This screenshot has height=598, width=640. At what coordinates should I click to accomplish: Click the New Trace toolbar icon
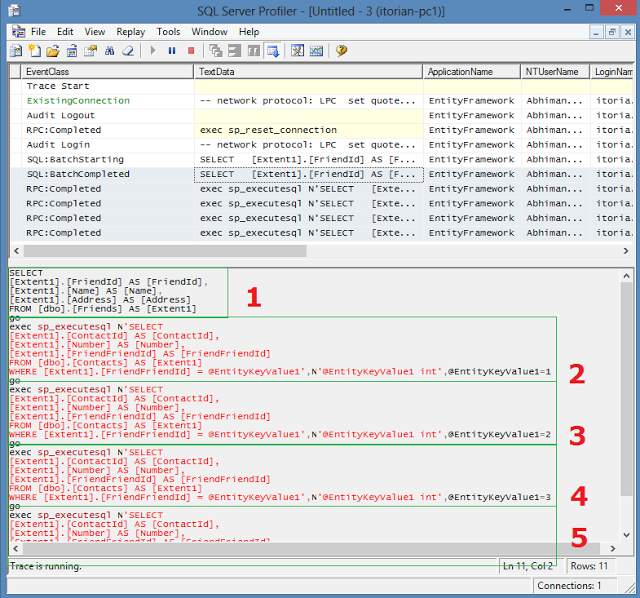16,50
